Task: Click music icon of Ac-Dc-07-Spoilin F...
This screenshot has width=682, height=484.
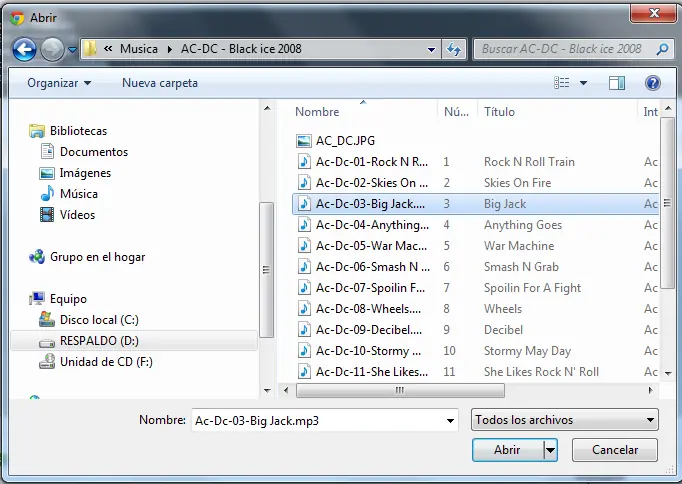Action: coord(304,287)
